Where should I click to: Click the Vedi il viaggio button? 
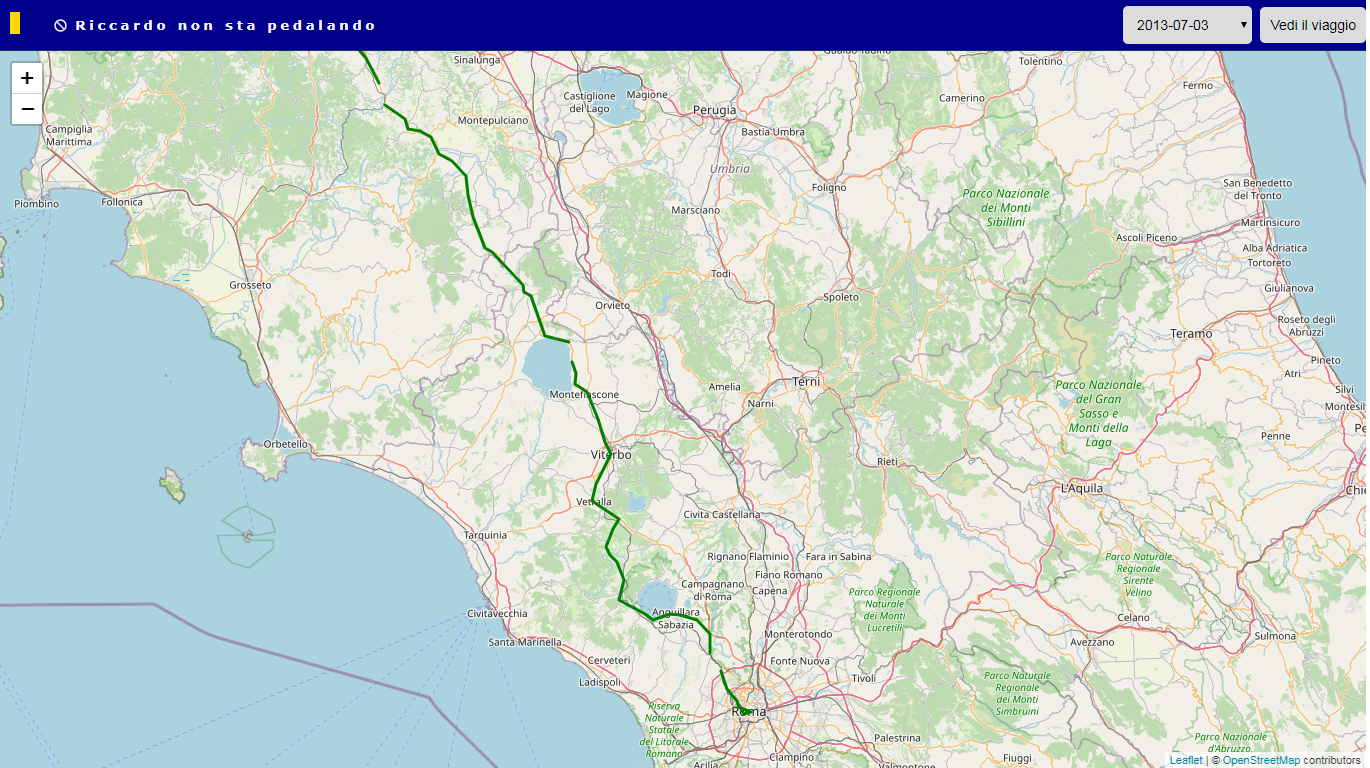1313,25
